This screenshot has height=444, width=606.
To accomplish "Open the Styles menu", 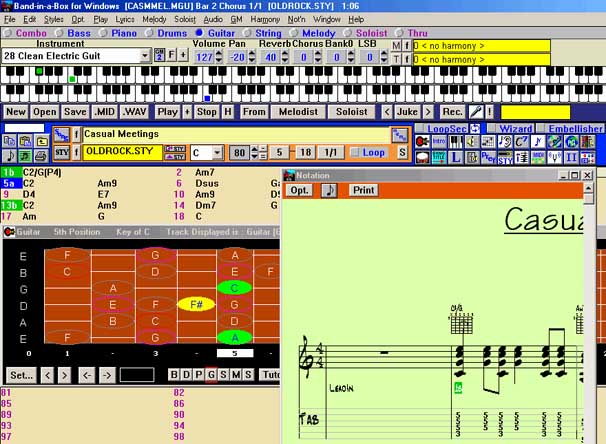I will [x=54, y=19].
